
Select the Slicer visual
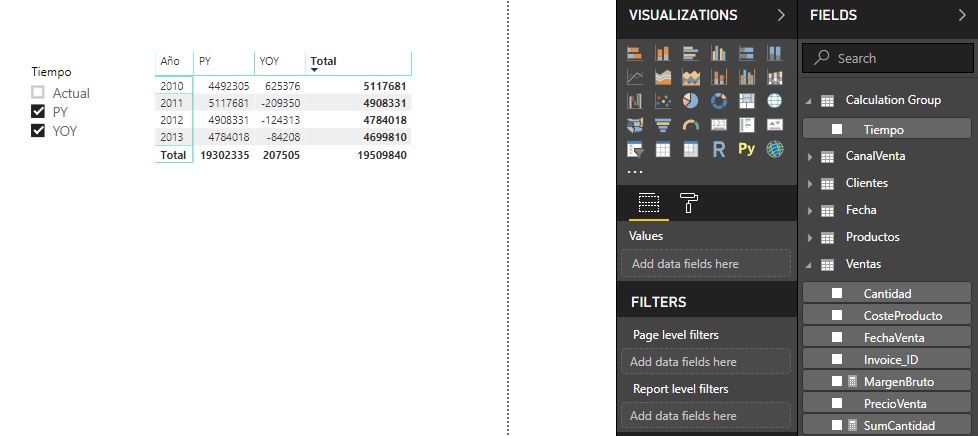[x=635, y=150]
